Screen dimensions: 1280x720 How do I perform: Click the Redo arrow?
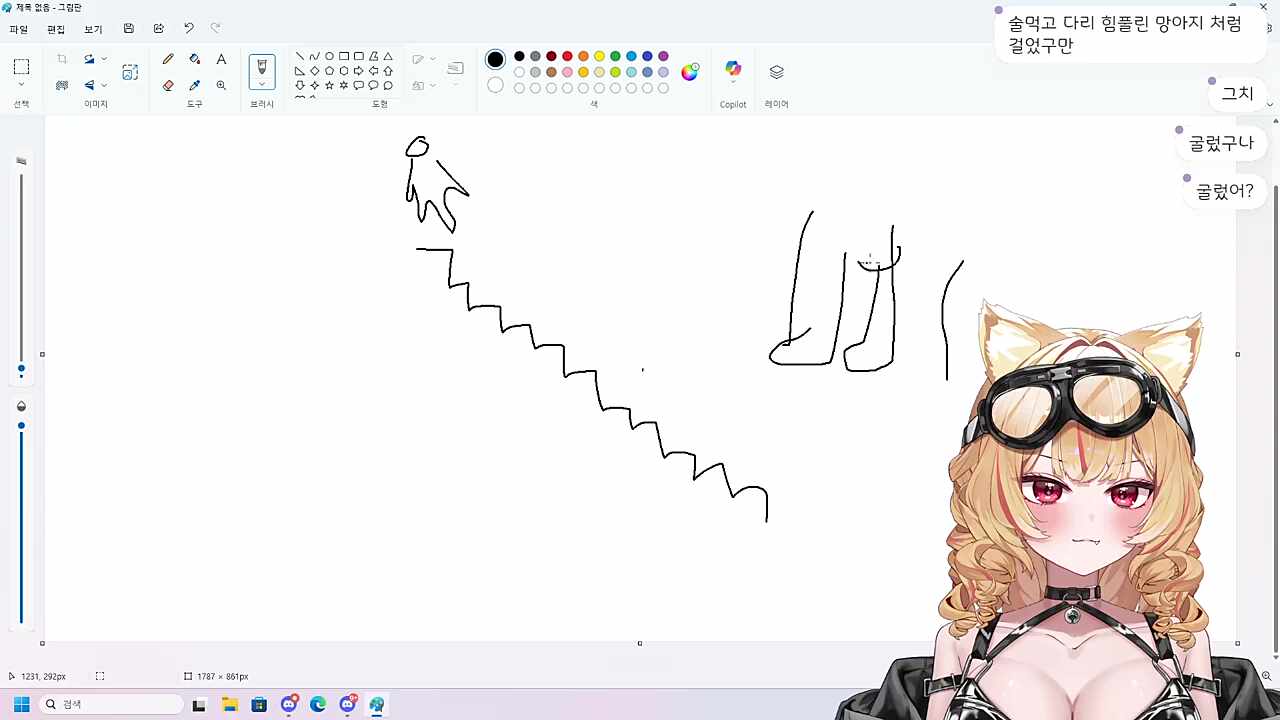(215, 29)
